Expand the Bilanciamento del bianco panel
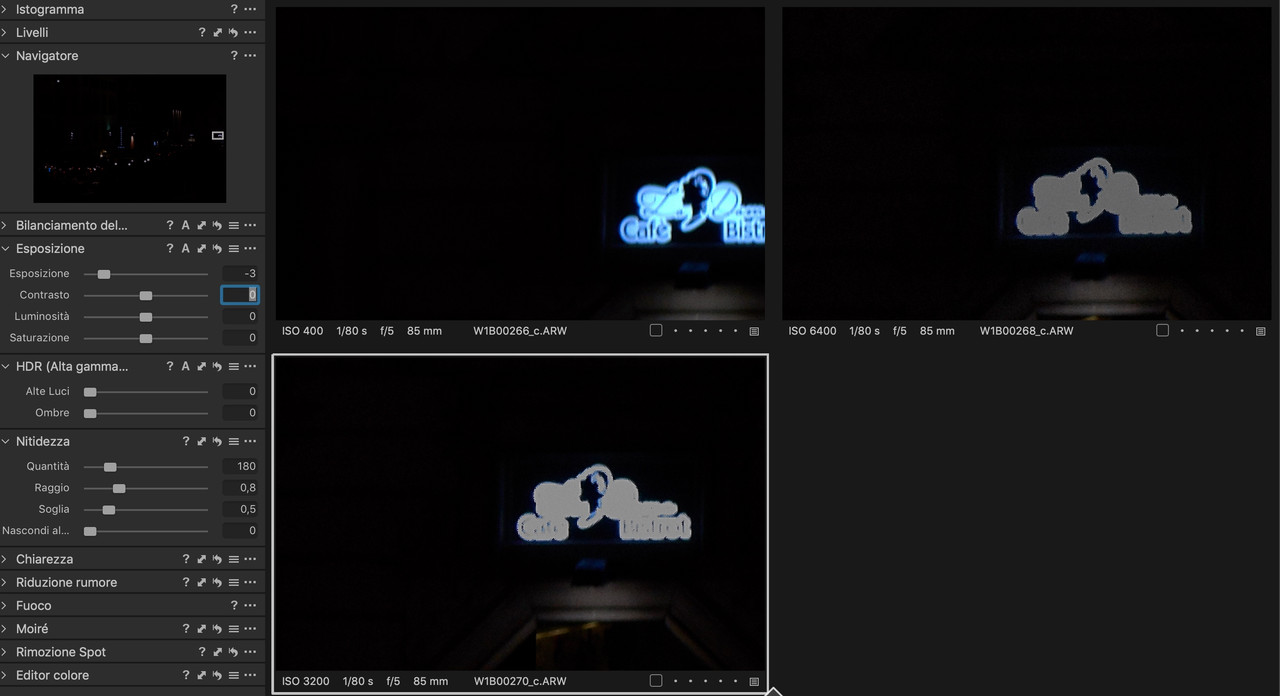The image size is (1280, 696). [x=5, y=225]
